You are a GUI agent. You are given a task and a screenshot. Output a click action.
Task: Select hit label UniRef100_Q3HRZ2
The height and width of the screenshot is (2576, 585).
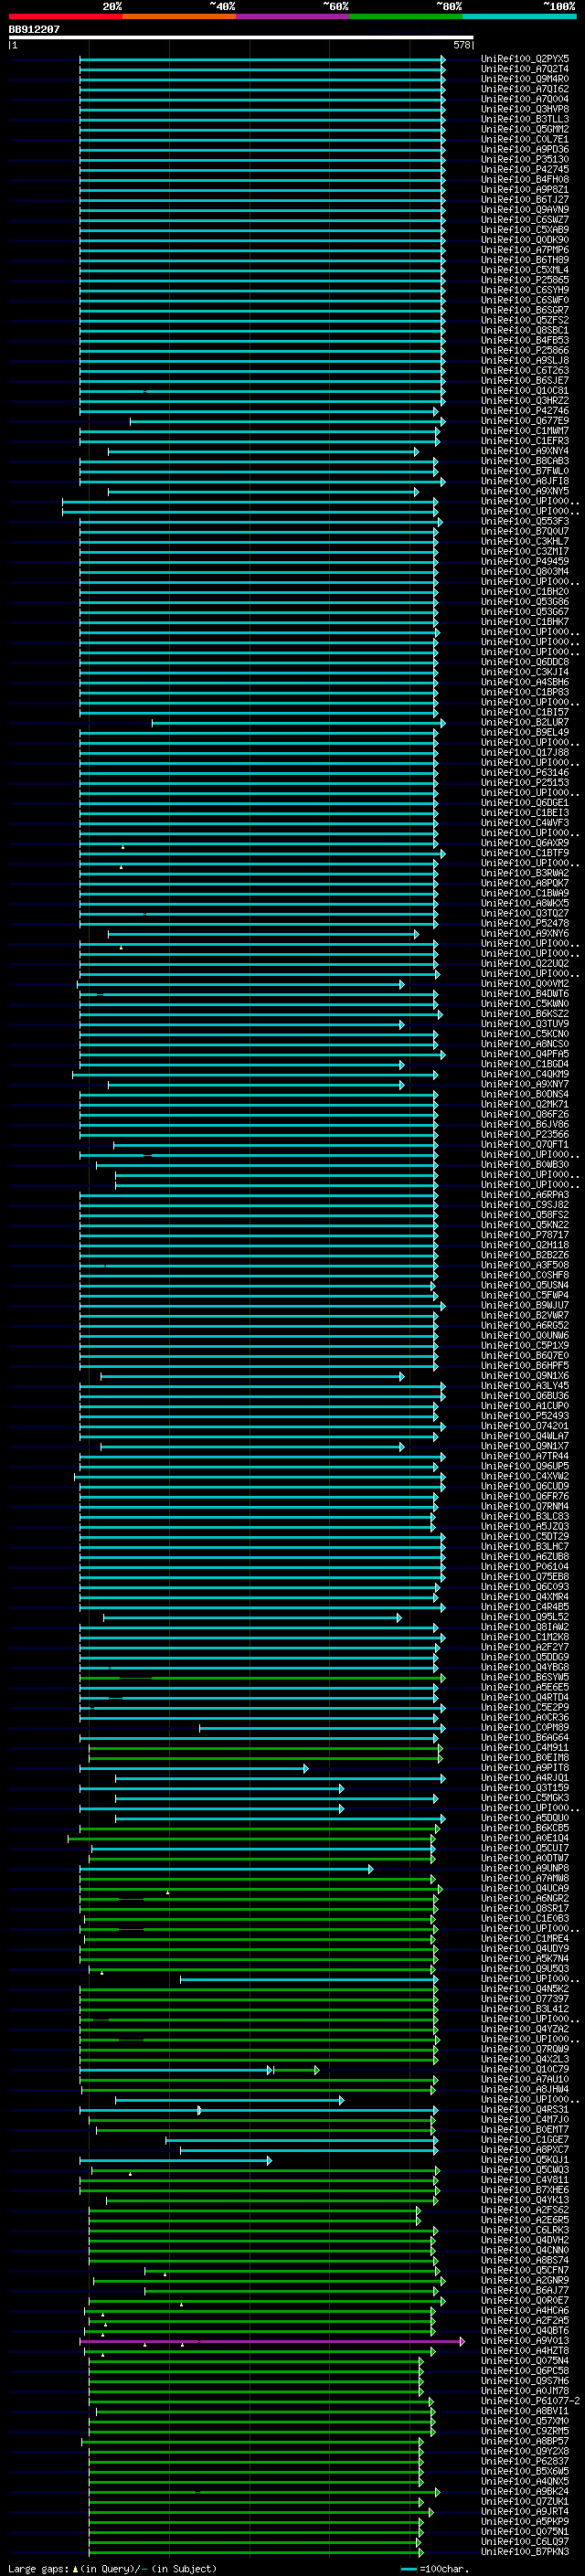coord(525,401)
